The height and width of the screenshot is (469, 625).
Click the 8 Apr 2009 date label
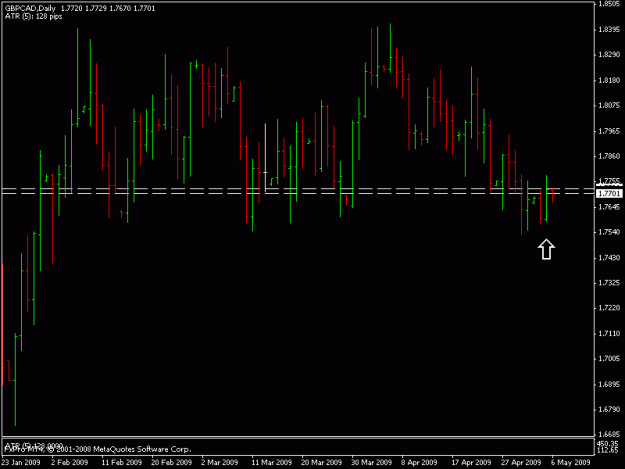(x=419, y=462)
